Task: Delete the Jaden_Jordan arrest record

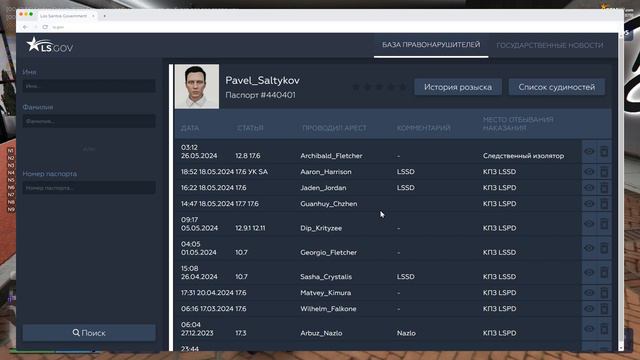Action: coord(604,188)
